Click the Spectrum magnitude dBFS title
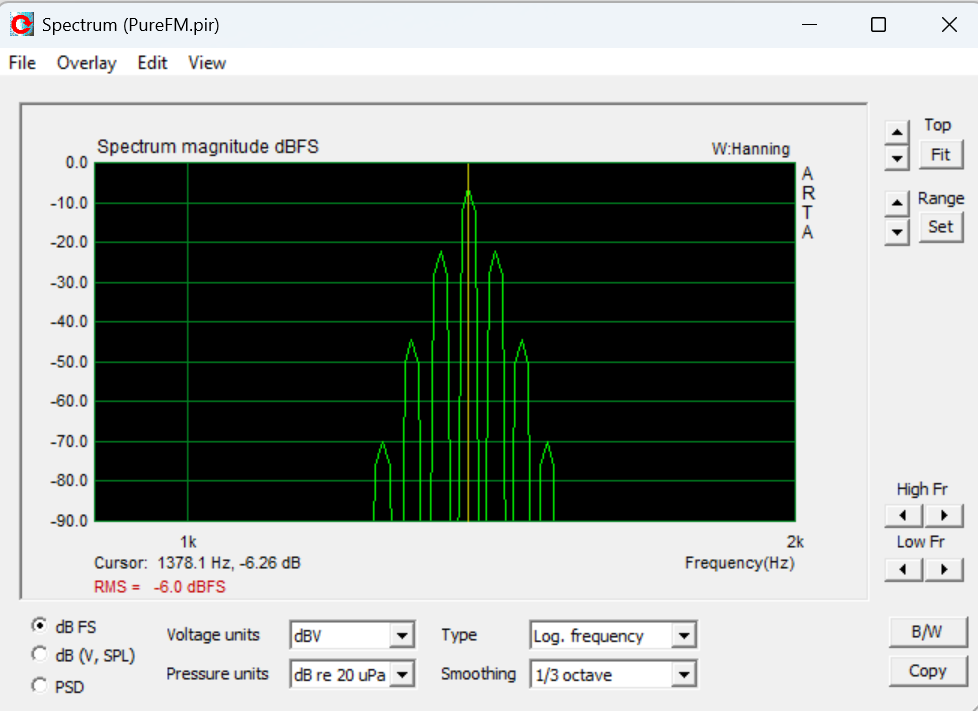This screenshot has height=711, width=978. [x=208, y=147]
